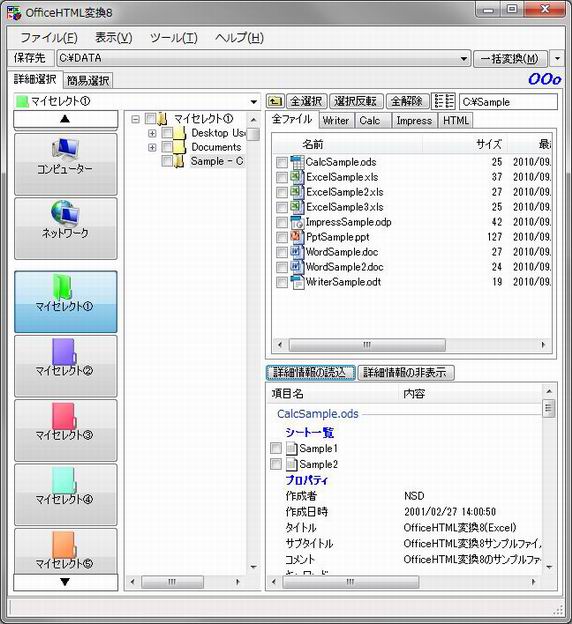Viewport: 572px width, 624px height.
Task: Open the 保存先 path dropdown
Action: pyautogui.click(x=464, y=59)
